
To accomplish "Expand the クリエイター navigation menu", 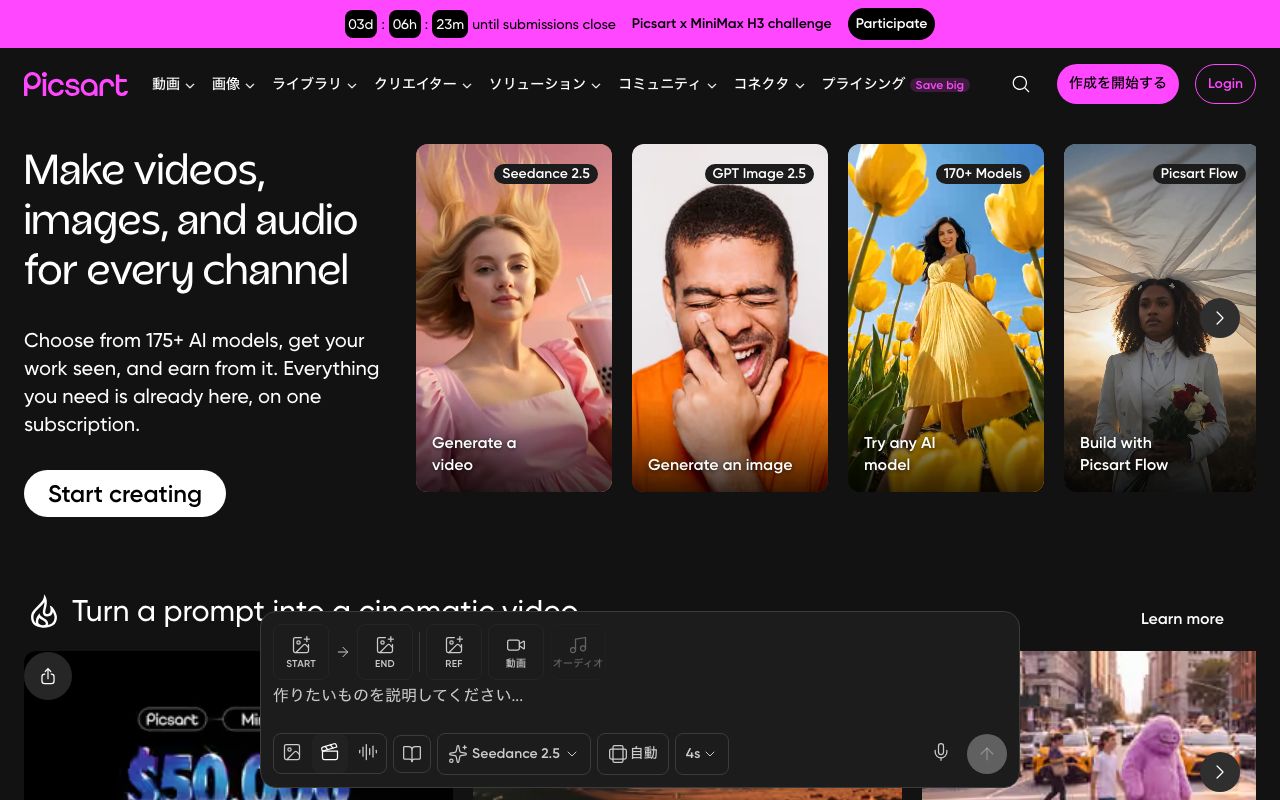I will coord(423,84).
